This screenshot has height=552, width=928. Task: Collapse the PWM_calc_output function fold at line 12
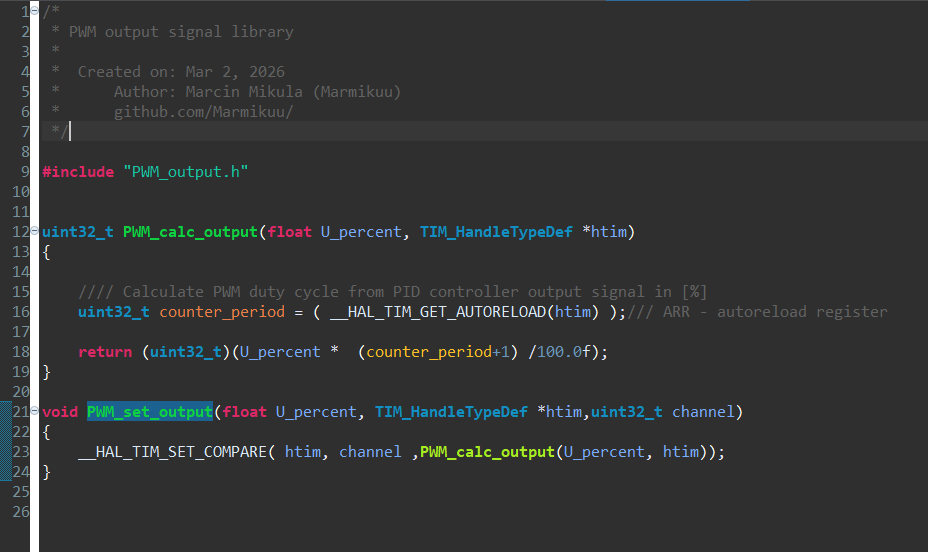pos(34,230)
